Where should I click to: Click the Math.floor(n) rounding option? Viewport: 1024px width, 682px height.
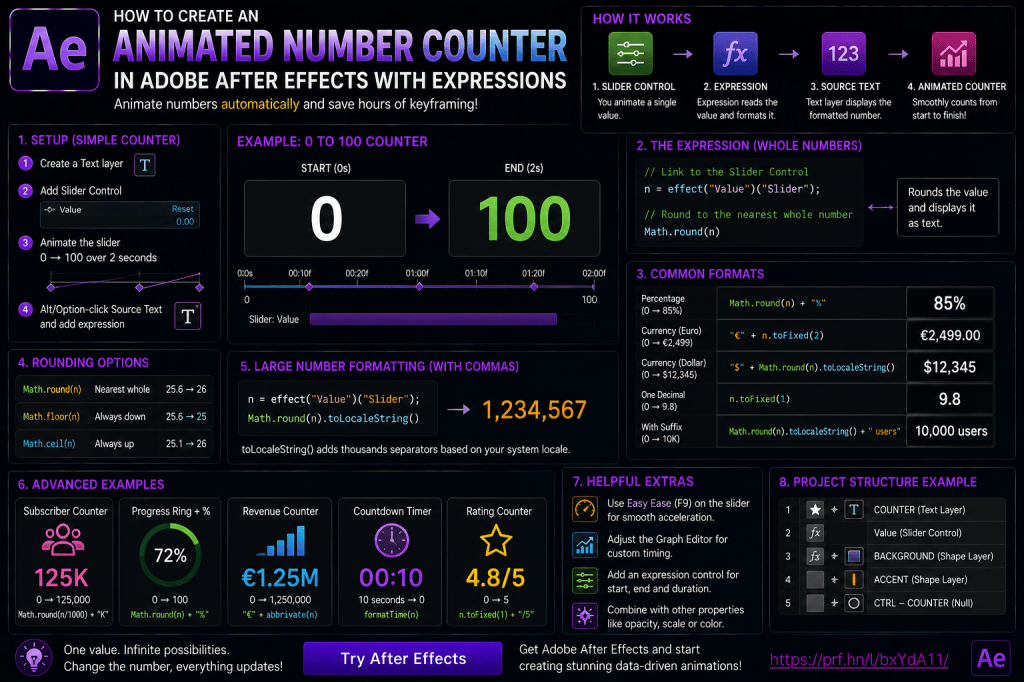coord(51,417)
